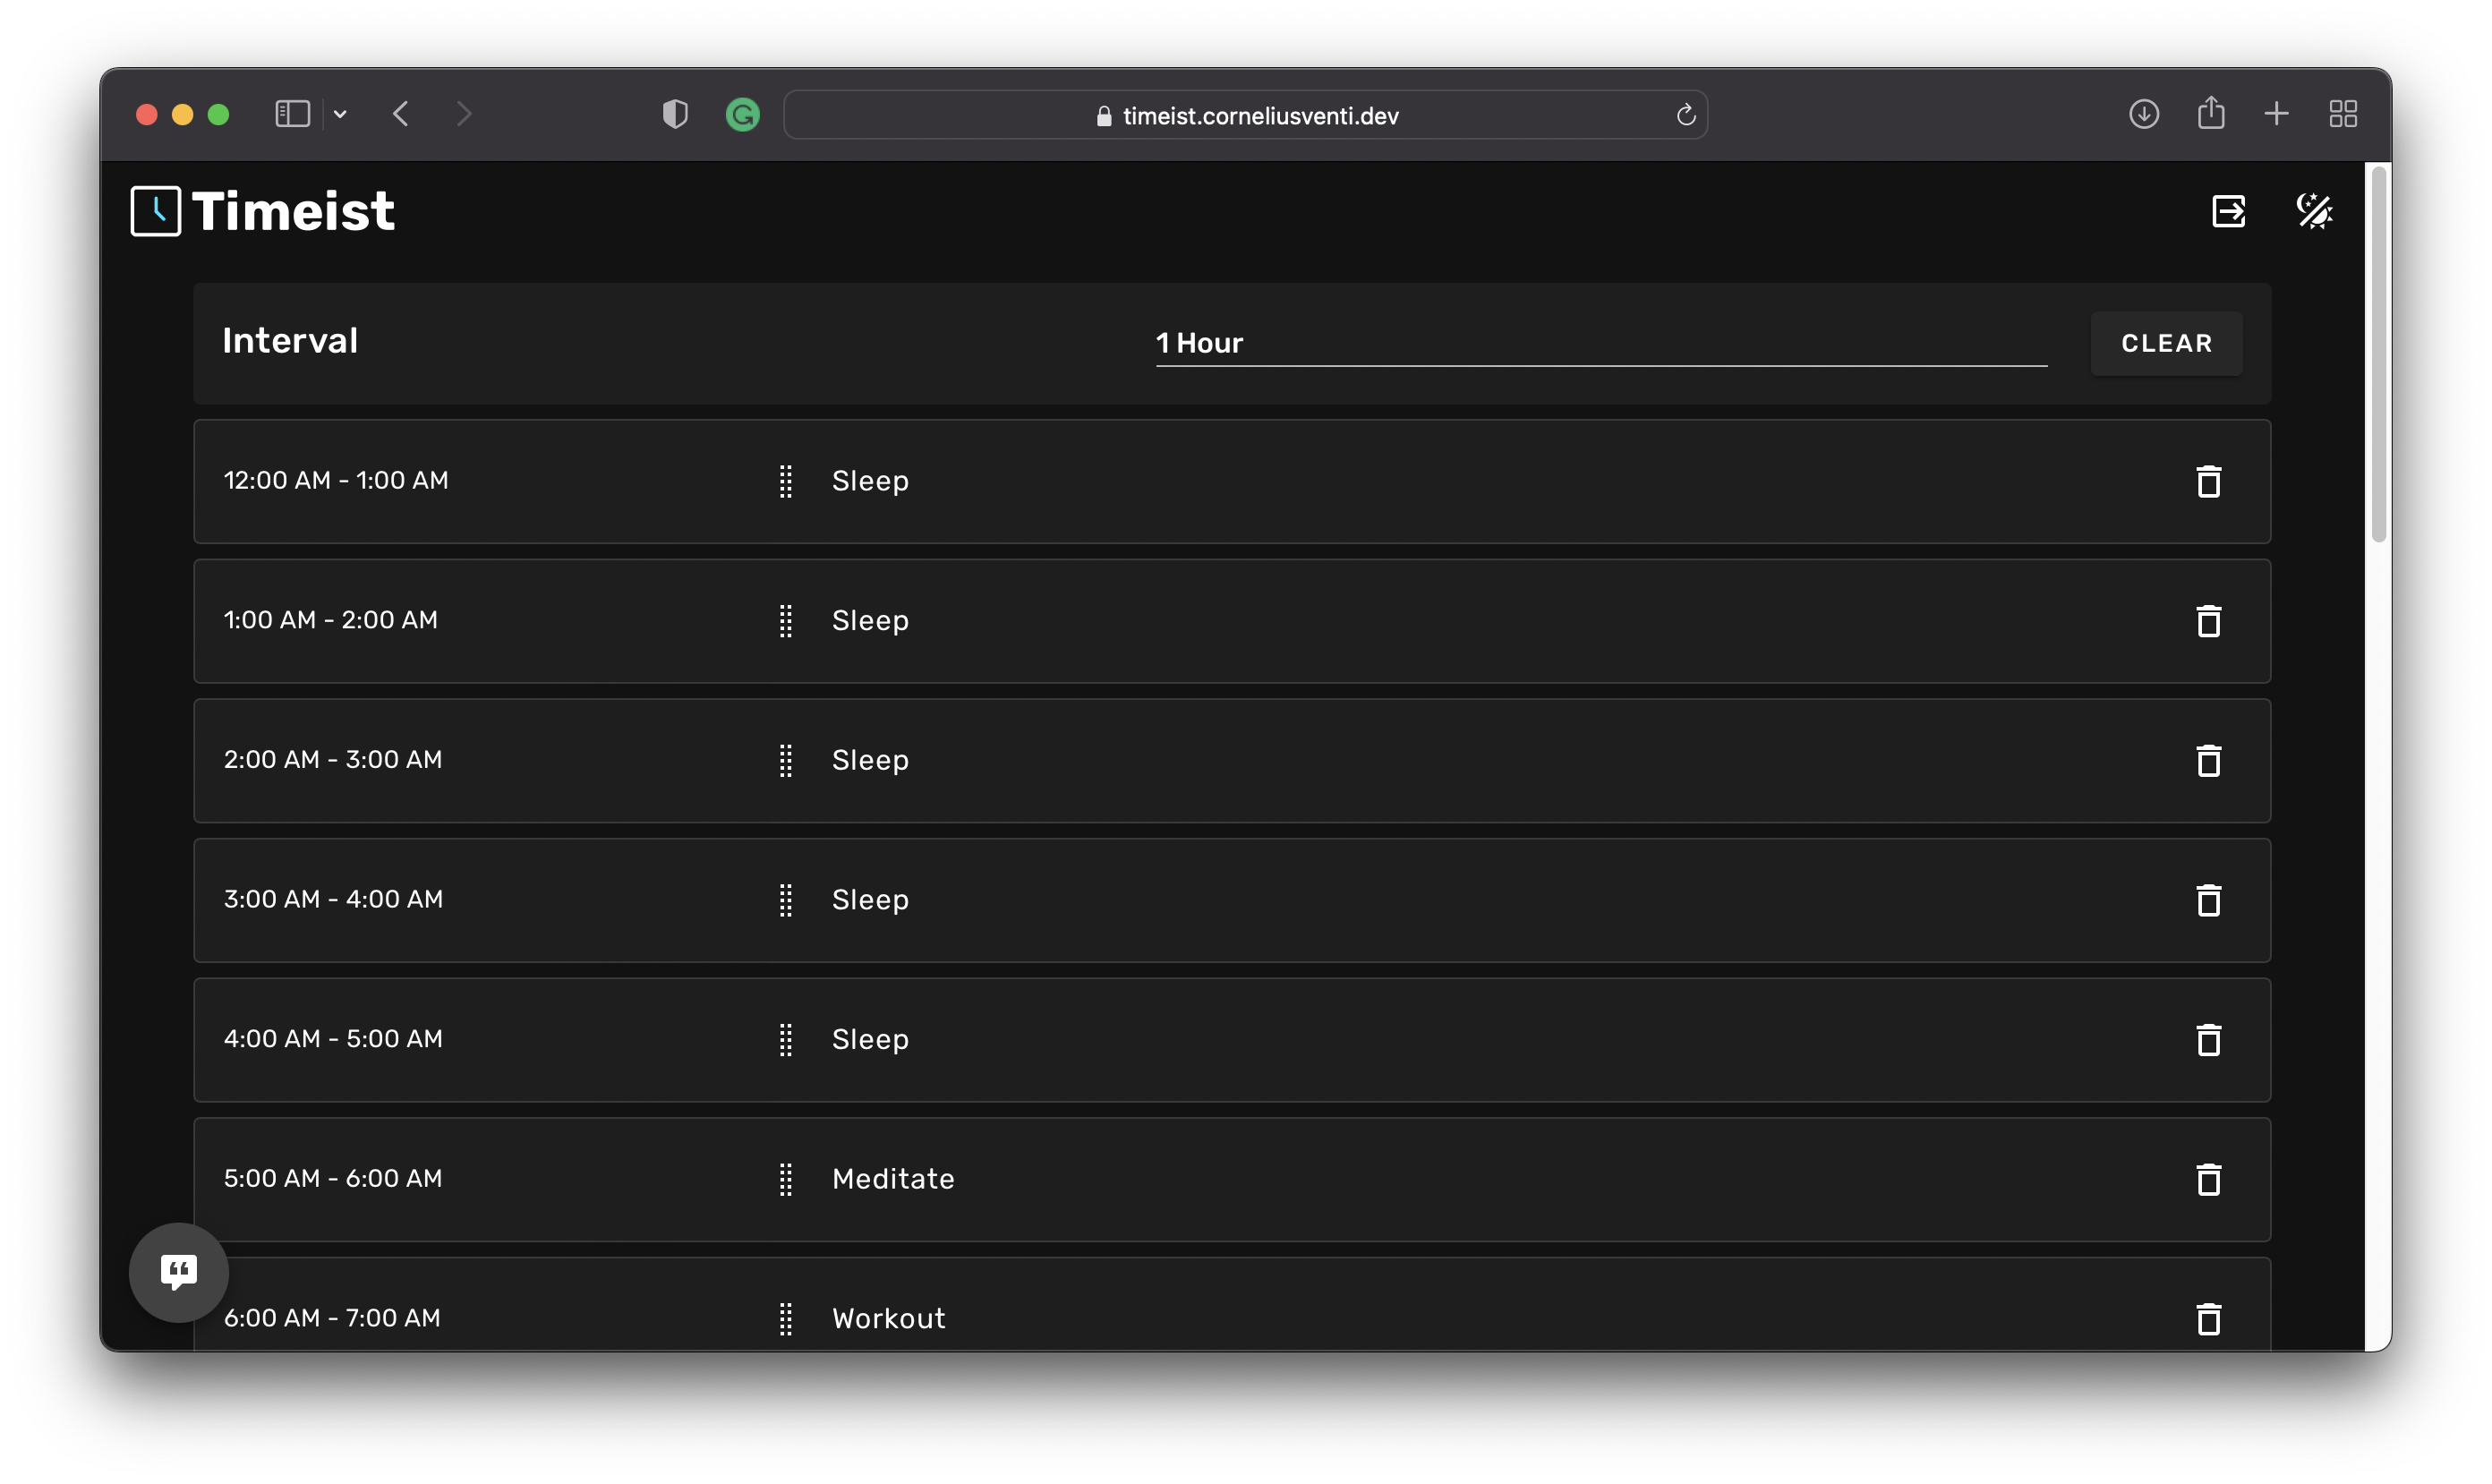Click the page vertical scrollbar thumb
This screenshot has width=2492, height=1484.
(x=2378, y=355)
